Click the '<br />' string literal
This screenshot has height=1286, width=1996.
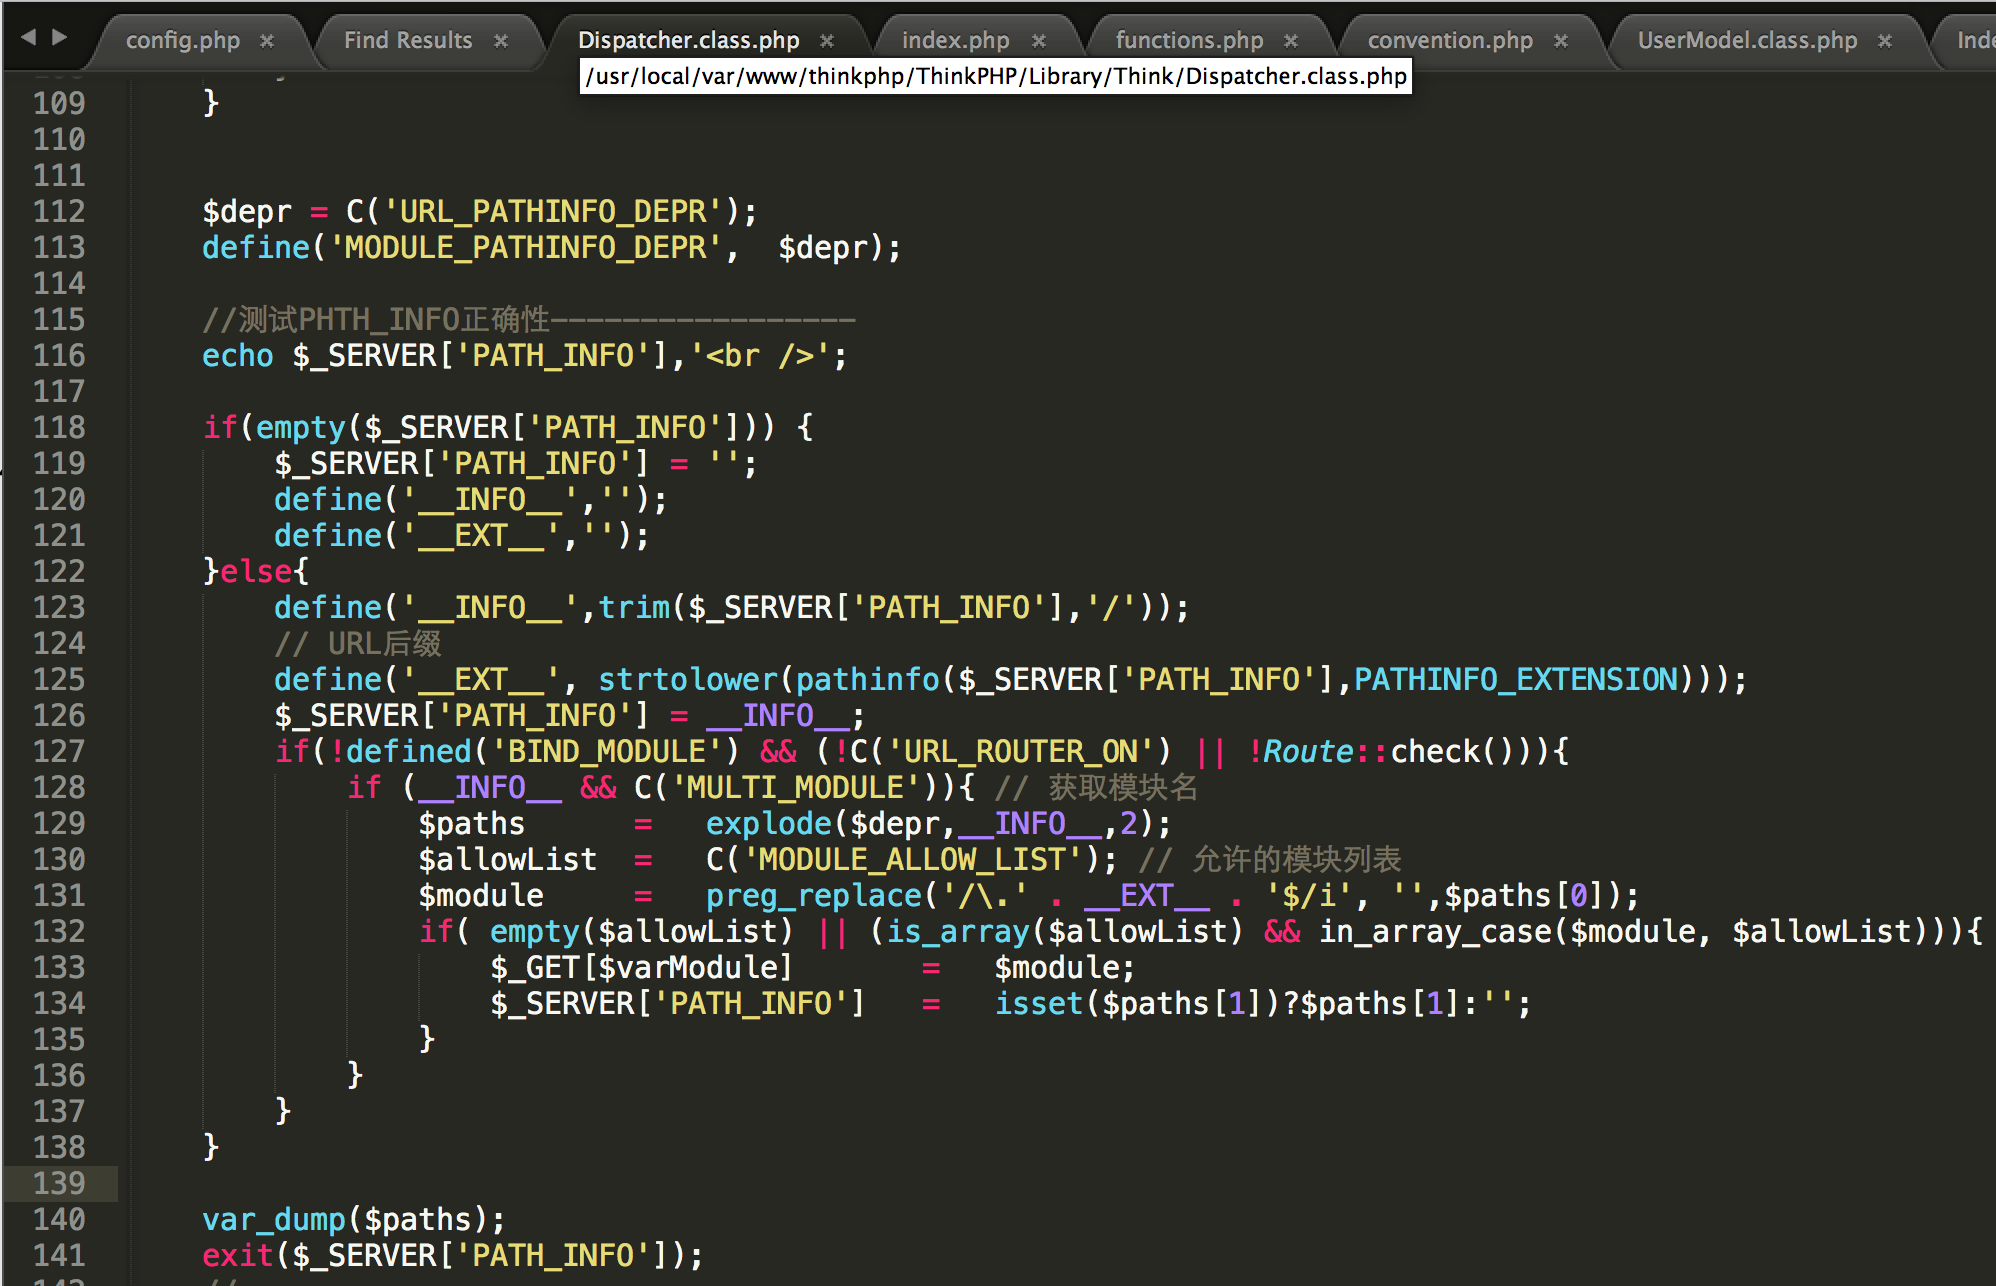[760, 355]
